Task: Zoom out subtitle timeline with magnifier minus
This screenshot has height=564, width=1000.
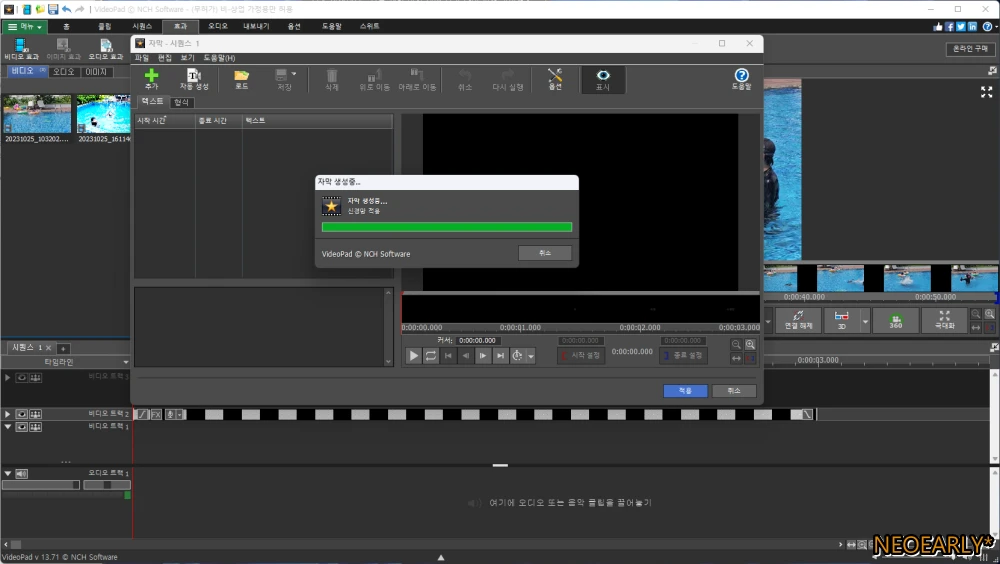Action: (736, 345)
